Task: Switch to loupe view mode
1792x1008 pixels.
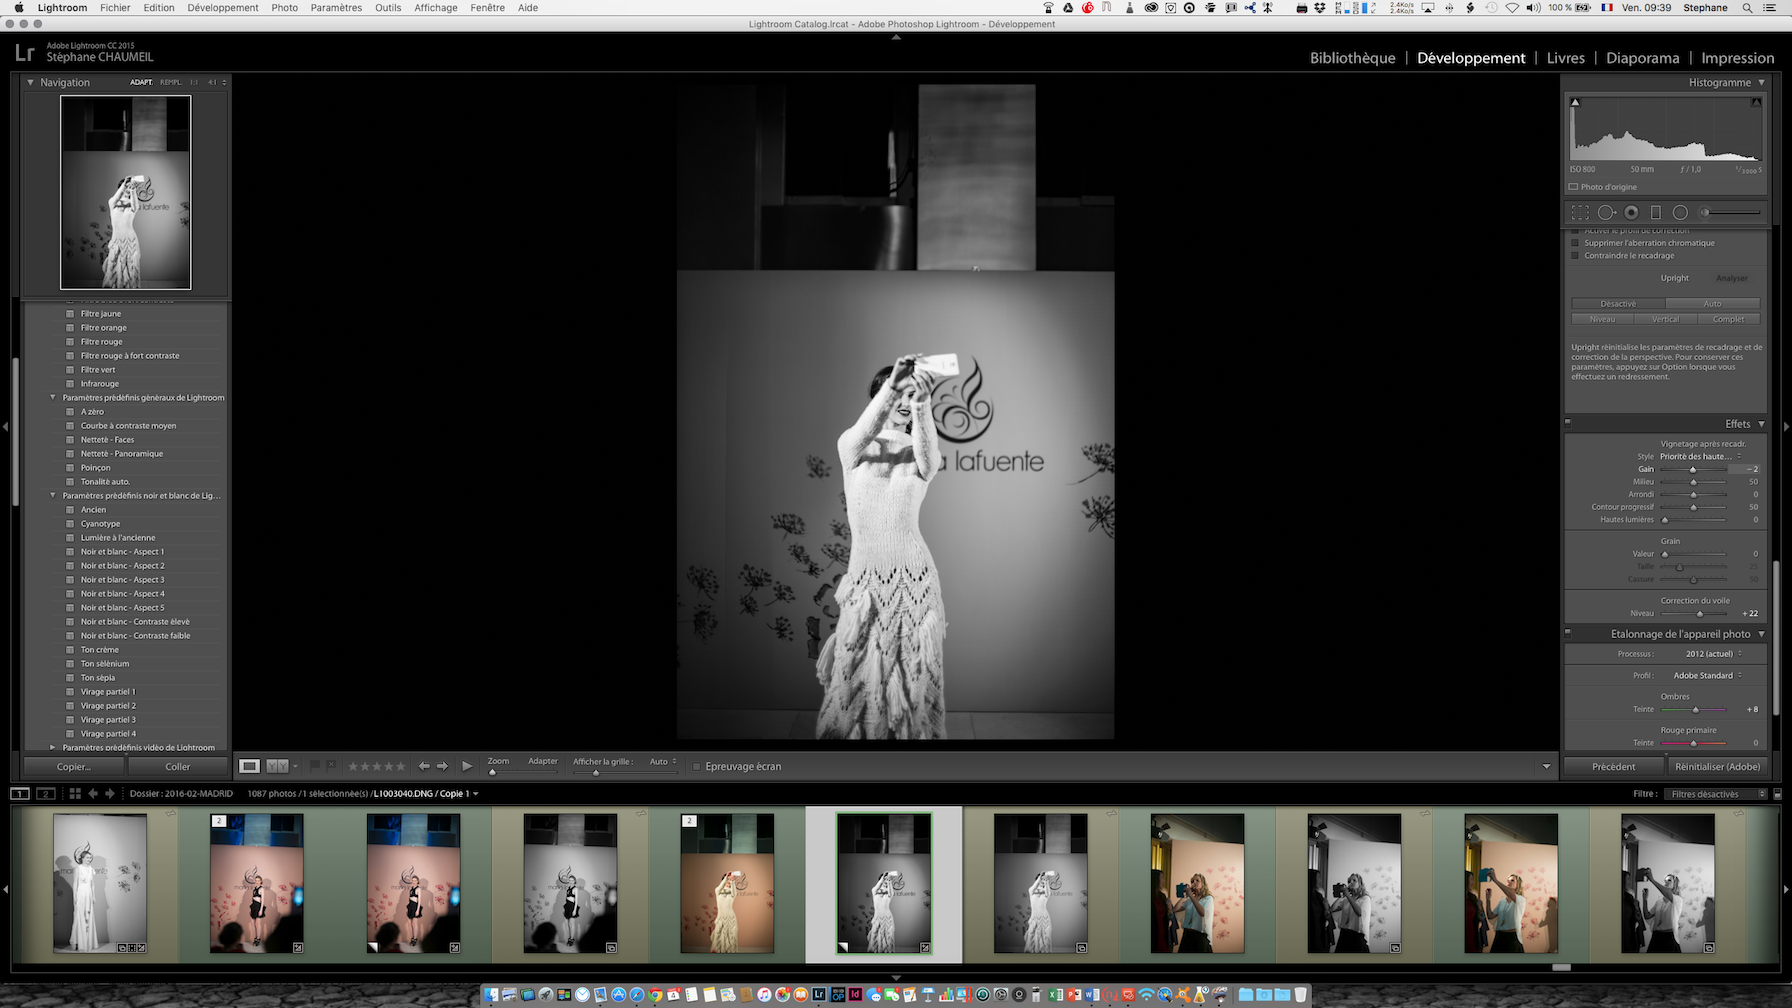Action: point(249,766)
